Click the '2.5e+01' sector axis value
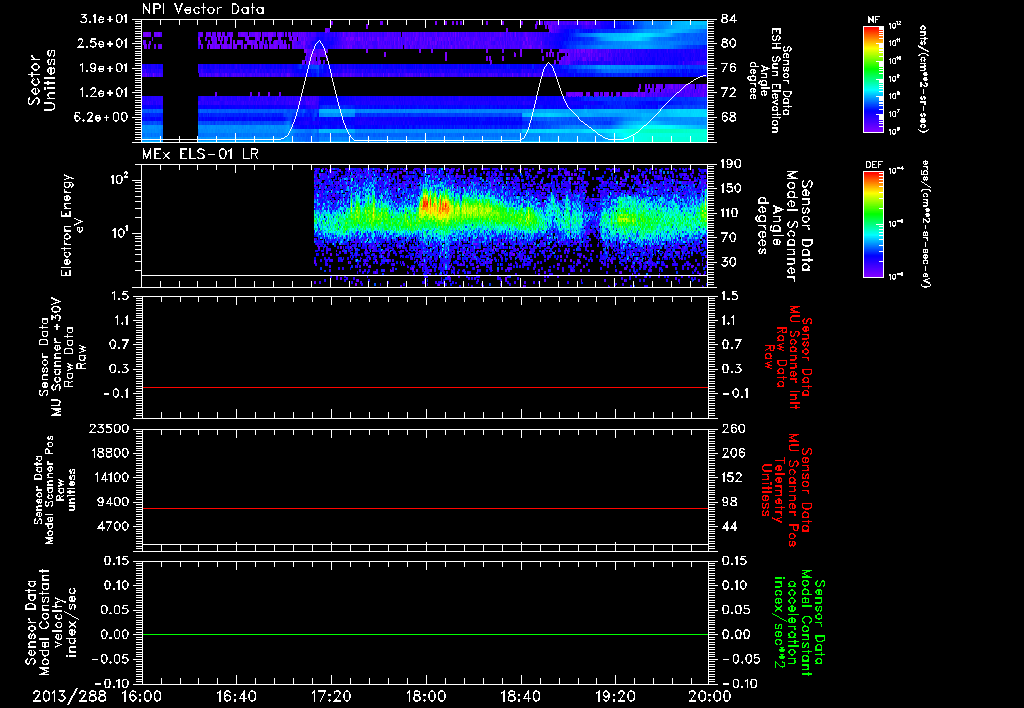 click(104, 43)
